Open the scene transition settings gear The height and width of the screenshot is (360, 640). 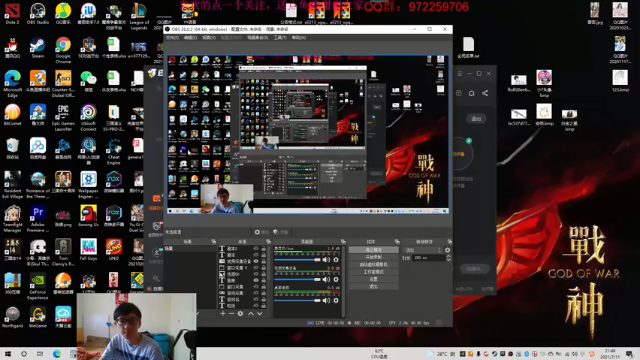[x=448, y=250]
